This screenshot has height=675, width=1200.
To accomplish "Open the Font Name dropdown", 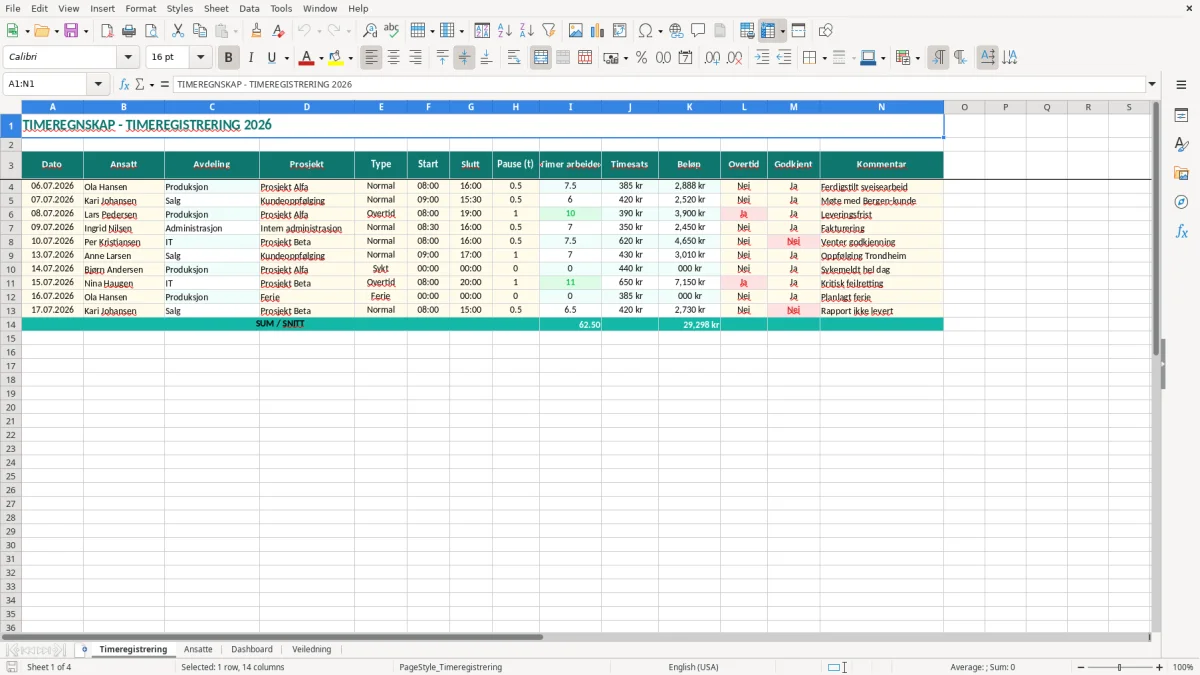I will coord(128,58).
